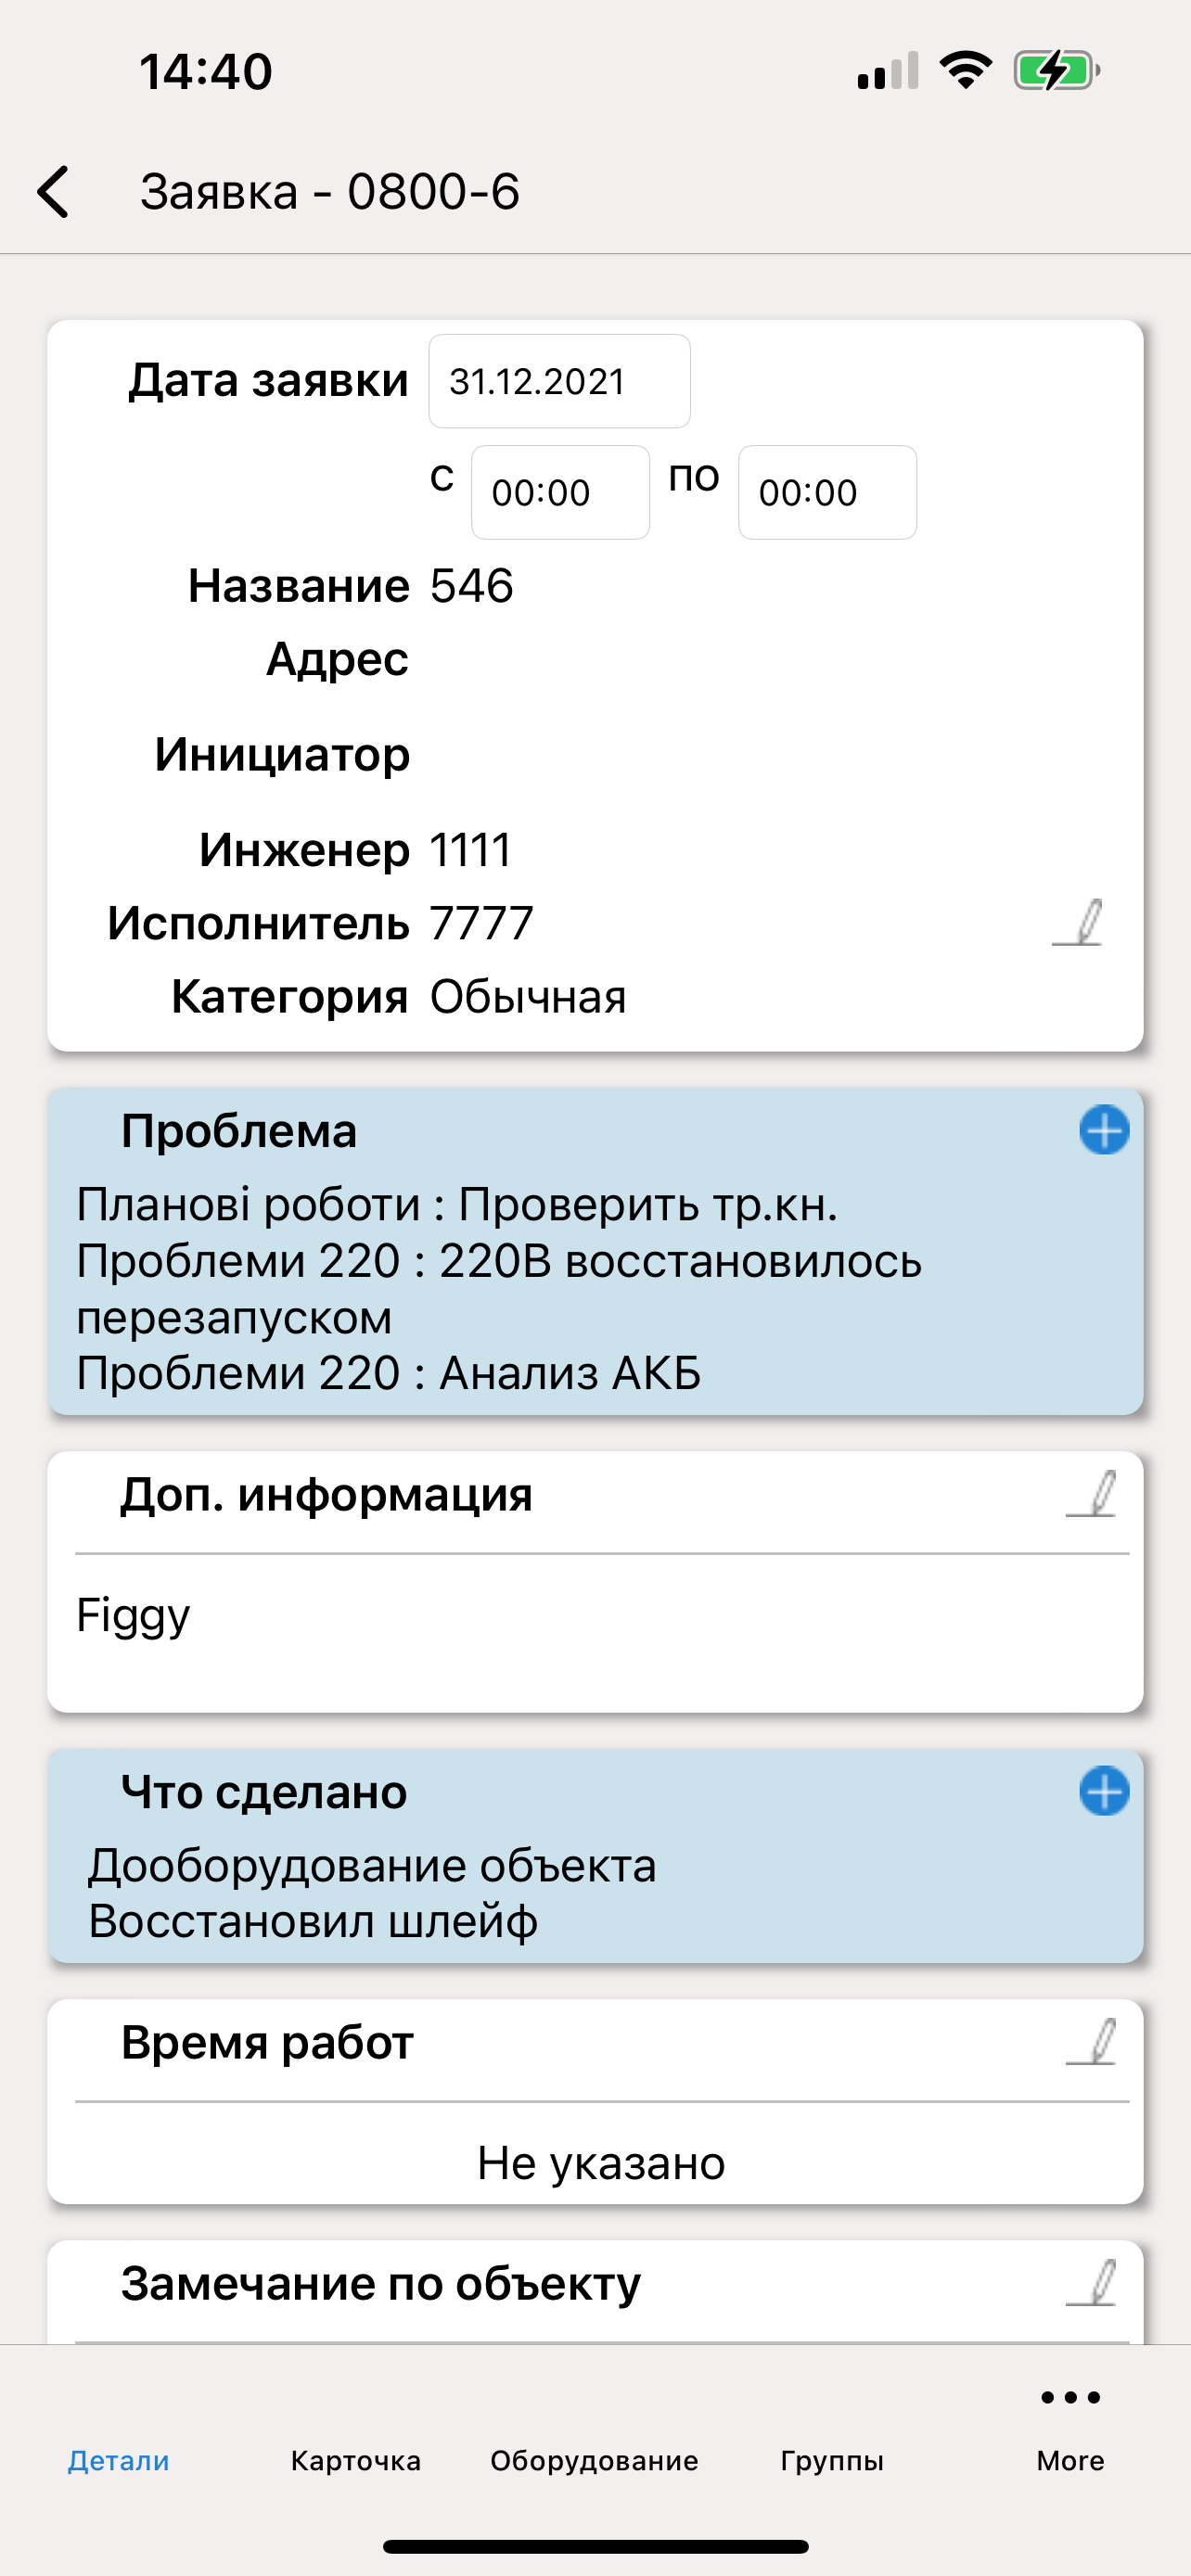Set the start time field after с

pos(560,492)
